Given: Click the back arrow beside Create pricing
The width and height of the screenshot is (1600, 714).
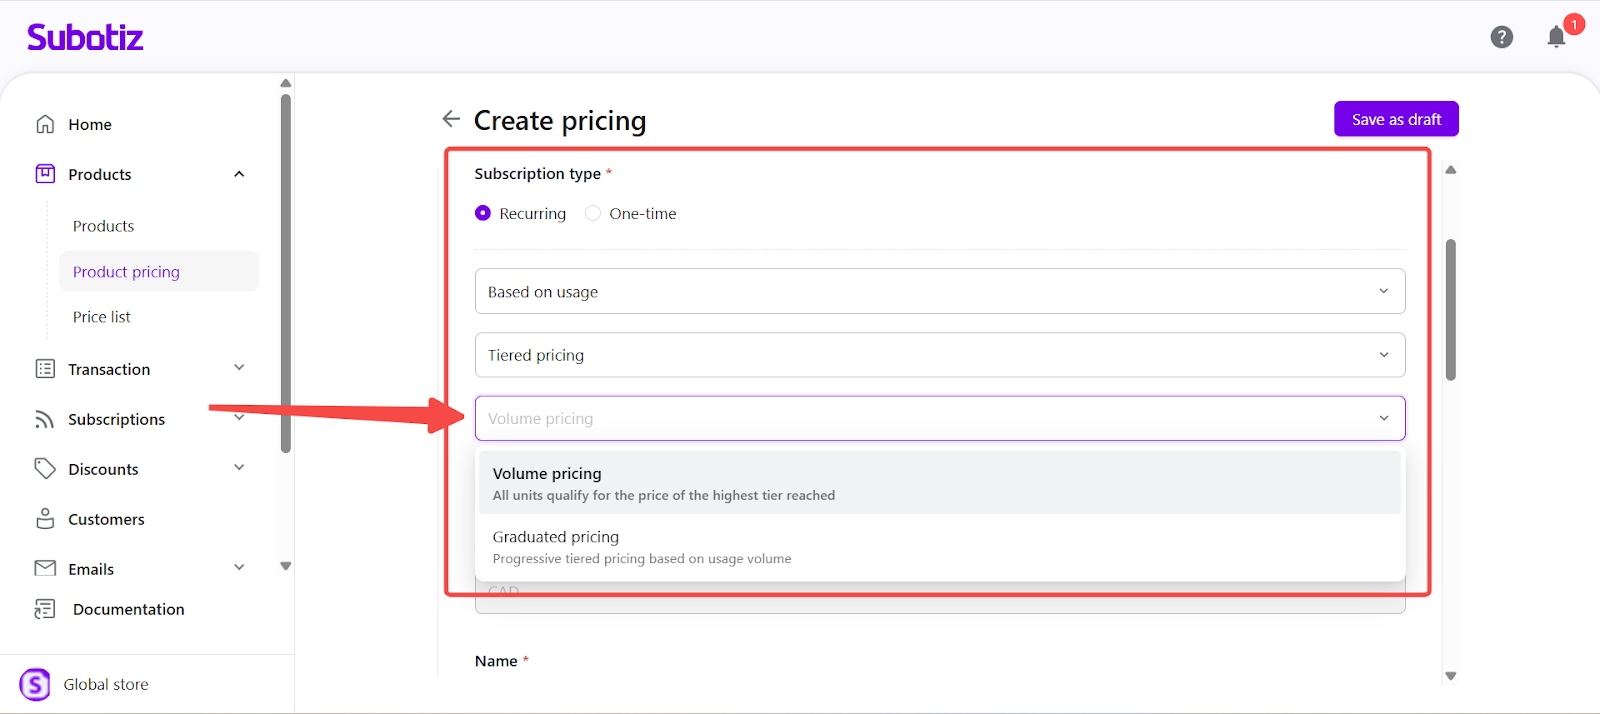Looking at the screenshot, I should (451, 119).
